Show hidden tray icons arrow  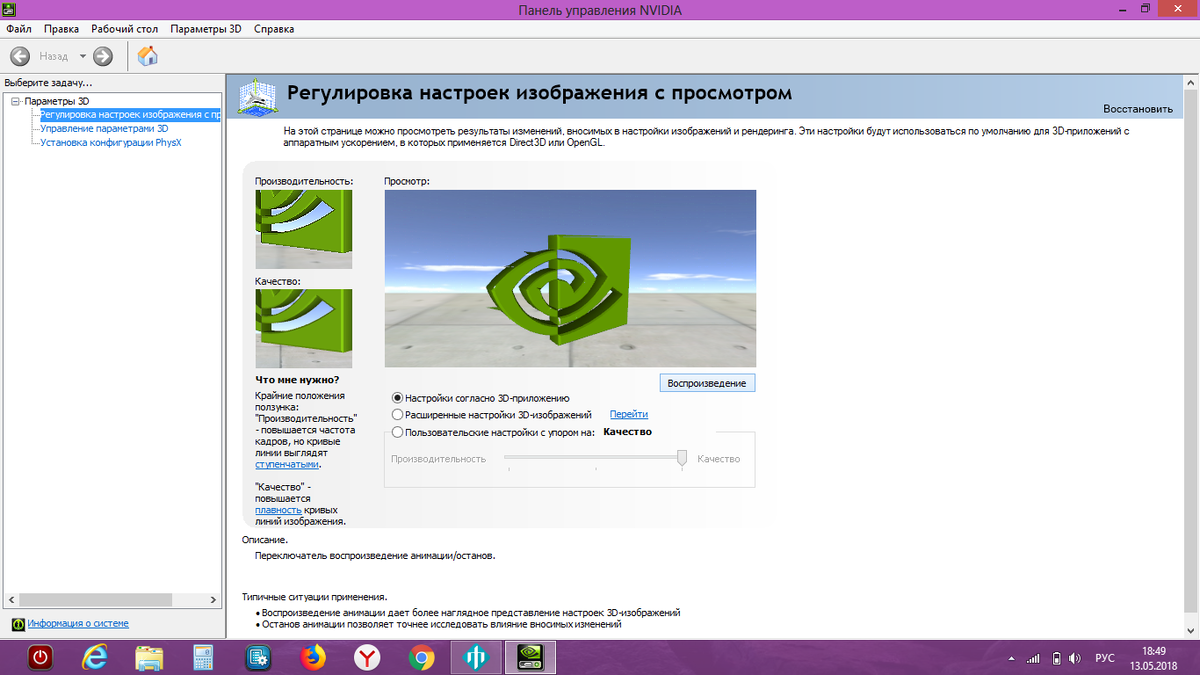1013,658
